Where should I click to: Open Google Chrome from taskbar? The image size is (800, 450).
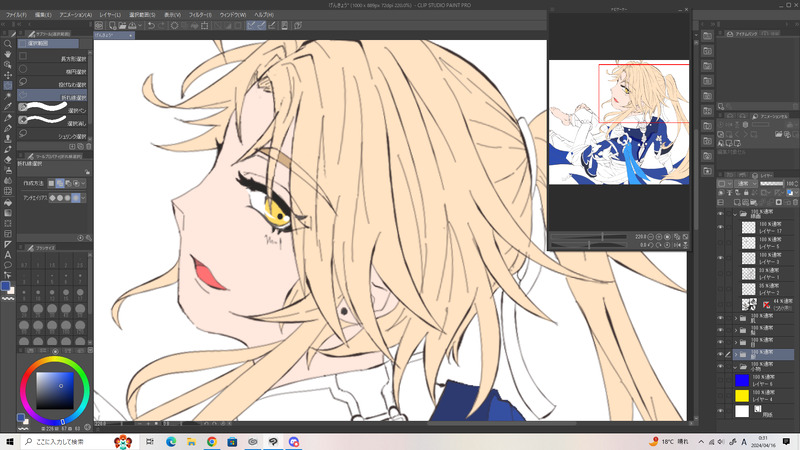211,441
